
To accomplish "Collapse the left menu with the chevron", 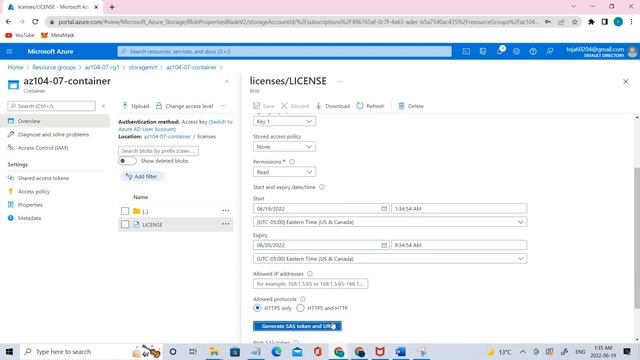I will coord(103,106).
